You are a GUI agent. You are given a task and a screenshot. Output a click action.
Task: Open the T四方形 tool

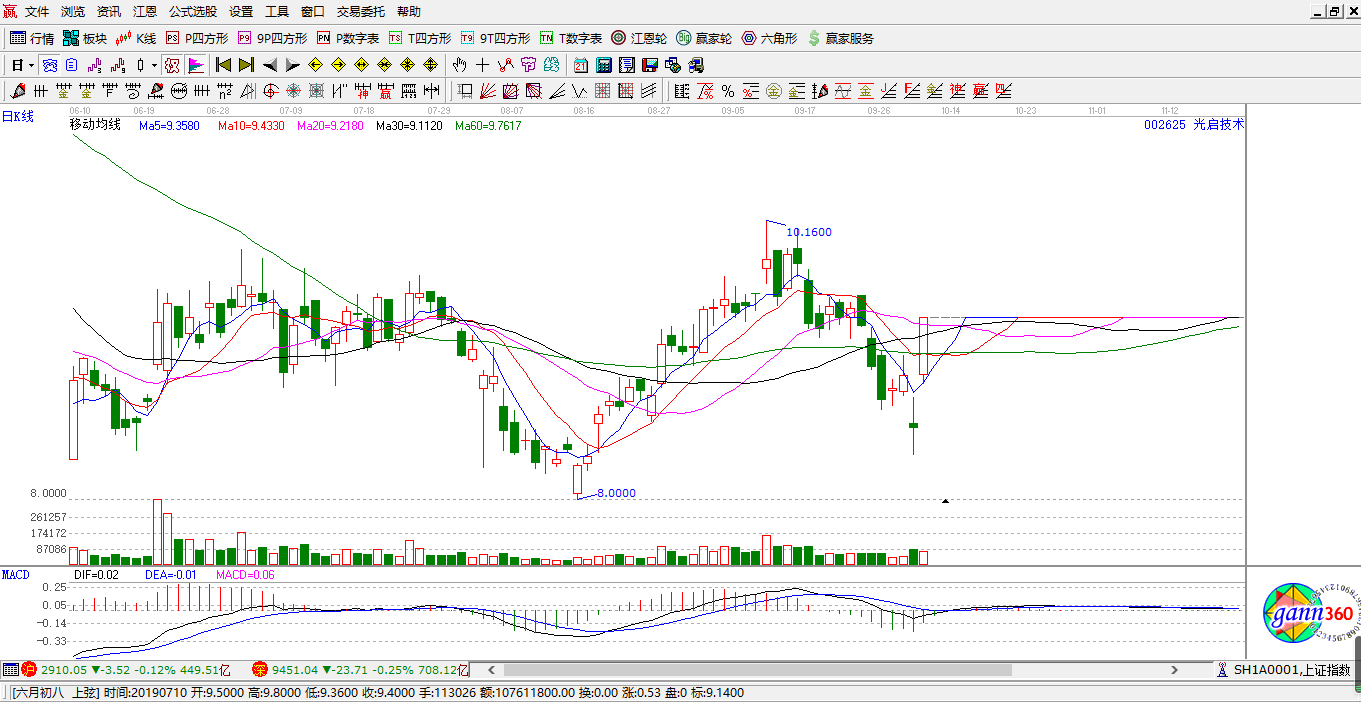pyautogui.click(x=420, y=38)
